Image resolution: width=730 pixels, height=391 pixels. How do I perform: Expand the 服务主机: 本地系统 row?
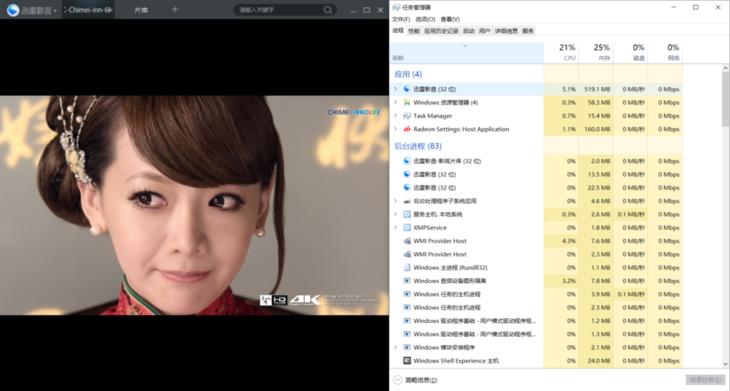[x=396, y=214]
